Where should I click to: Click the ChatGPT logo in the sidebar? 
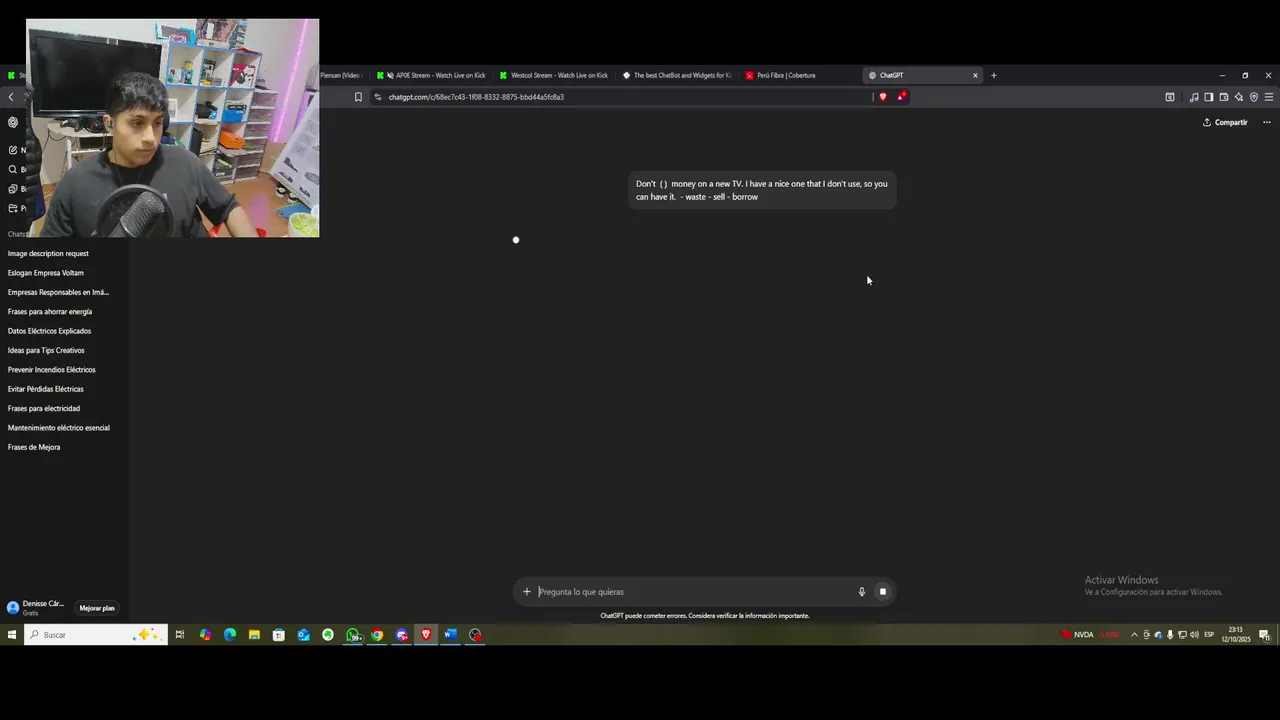13,122
